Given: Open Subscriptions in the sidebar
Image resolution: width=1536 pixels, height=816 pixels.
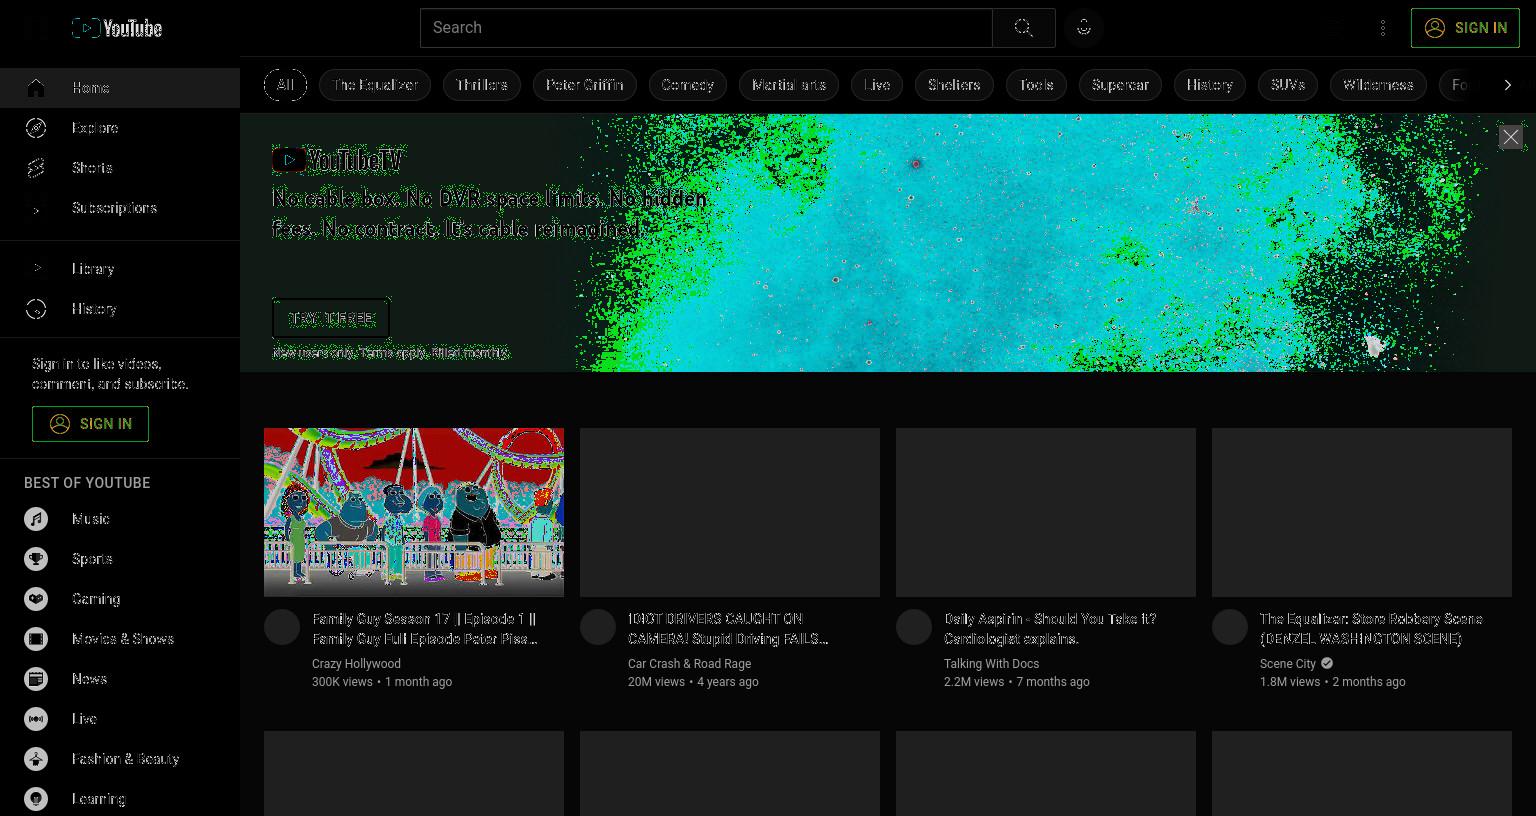Looking at the screenshot, I should (x=120, y=208).
